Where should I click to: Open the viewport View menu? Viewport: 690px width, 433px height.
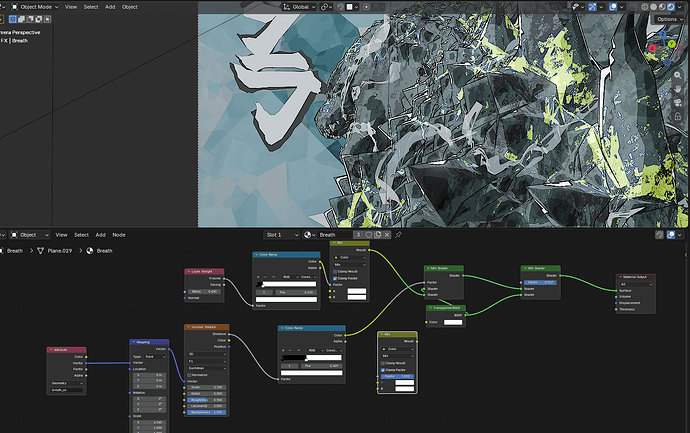pos(71,7)
